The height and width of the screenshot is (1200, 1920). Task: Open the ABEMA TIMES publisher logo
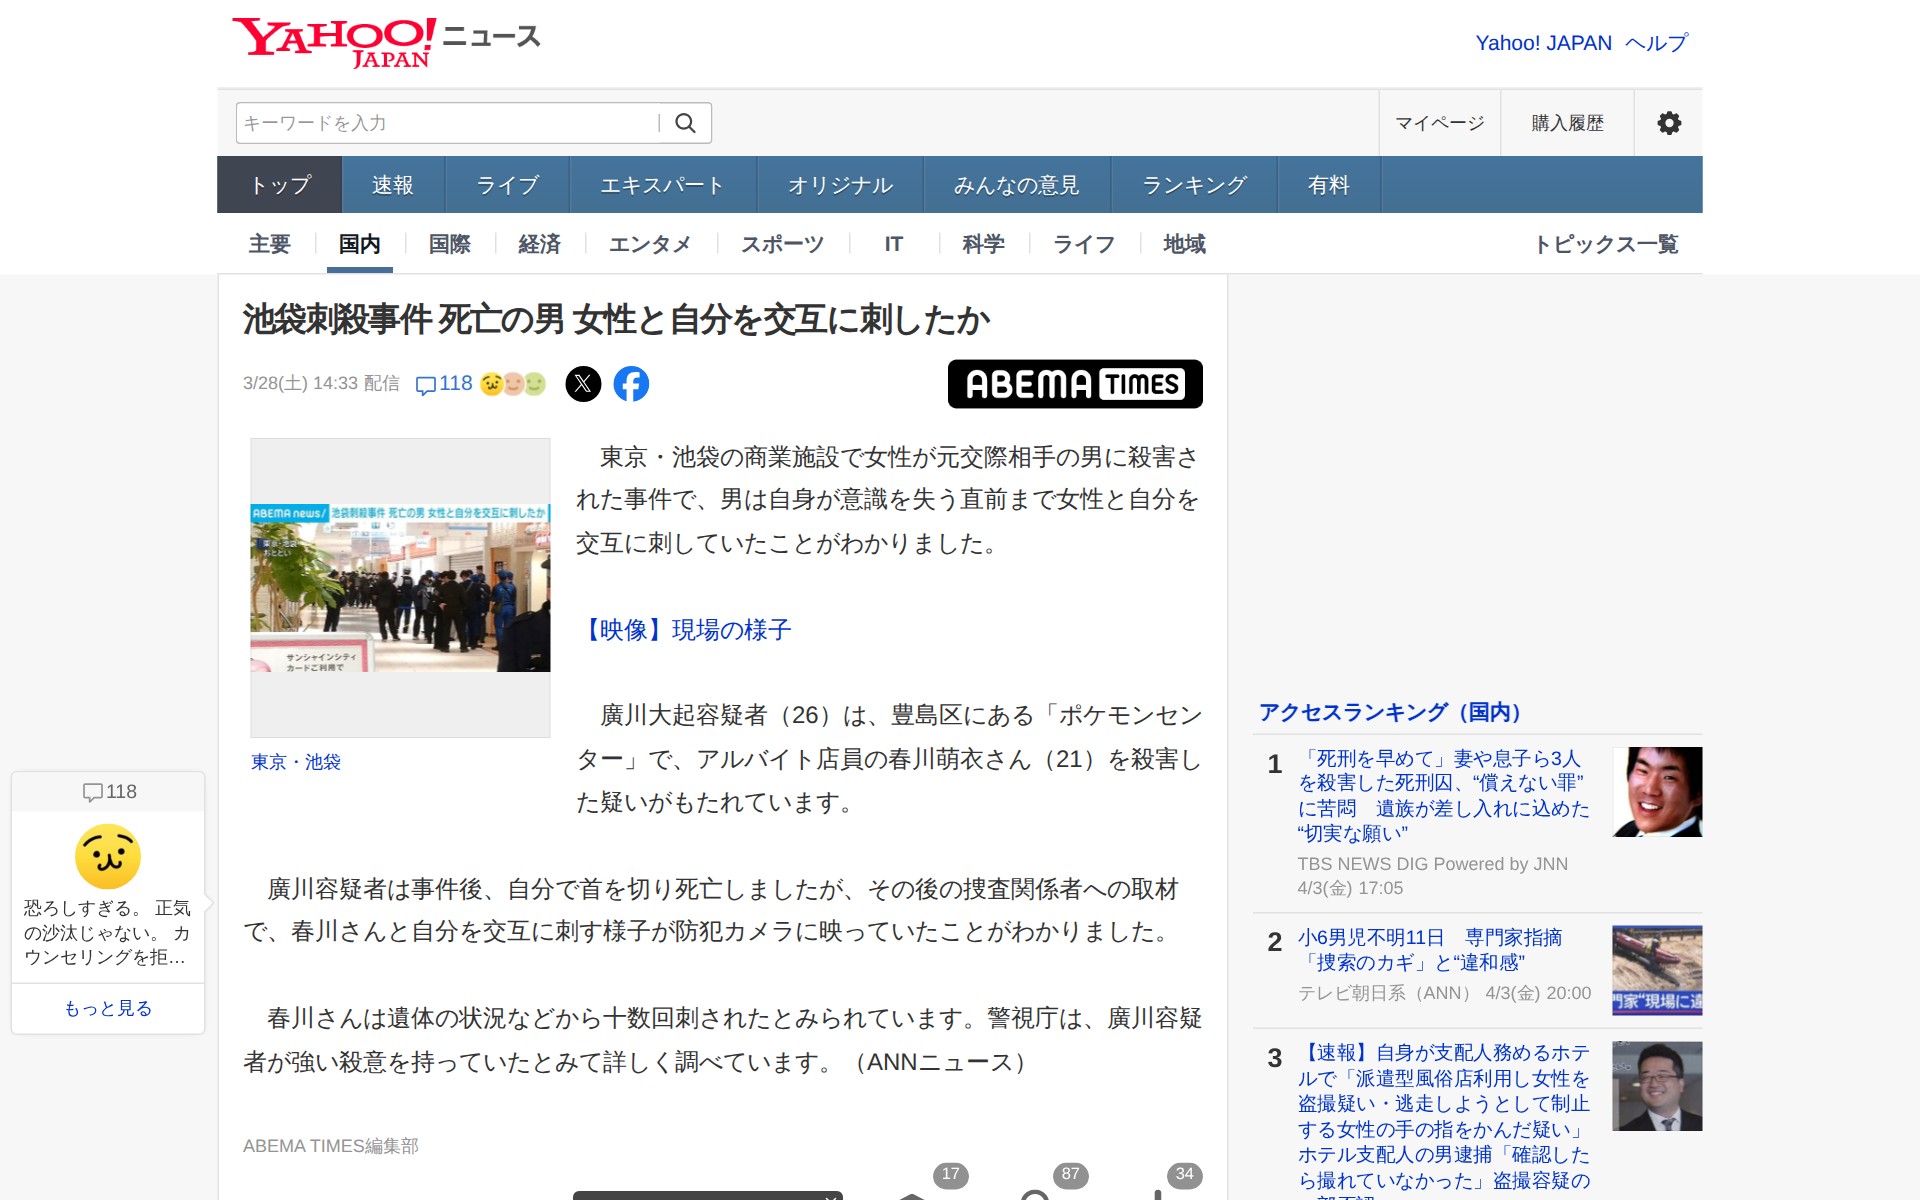pos(1074,384)
